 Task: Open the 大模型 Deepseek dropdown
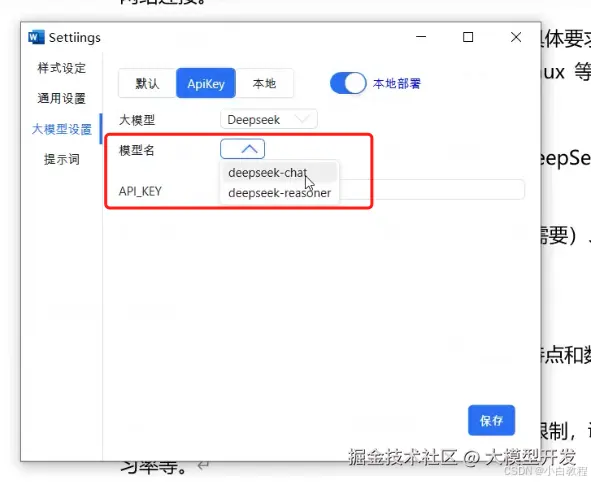click(x=269, y=119)
